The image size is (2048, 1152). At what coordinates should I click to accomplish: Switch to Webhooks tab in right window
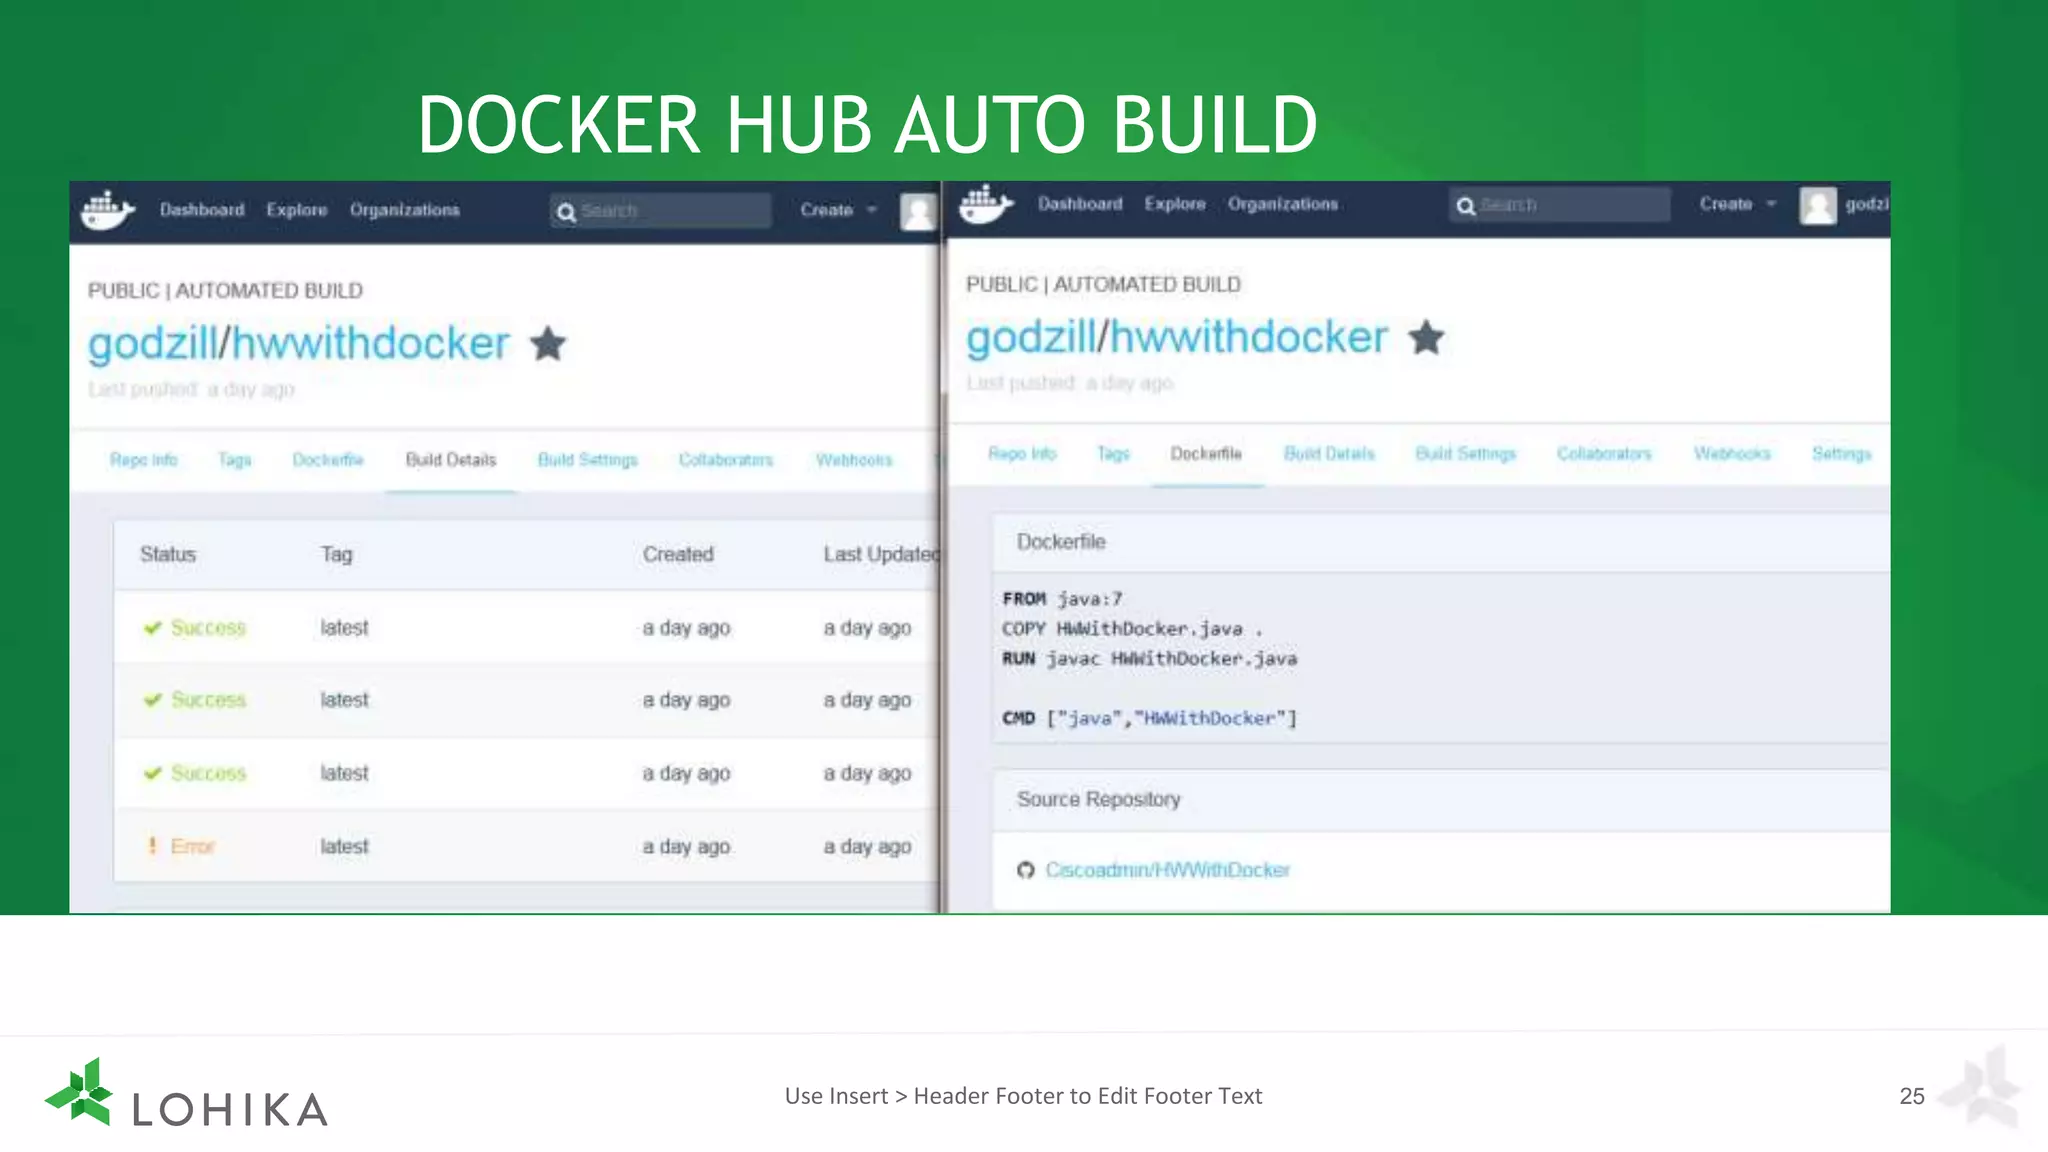1732,454
